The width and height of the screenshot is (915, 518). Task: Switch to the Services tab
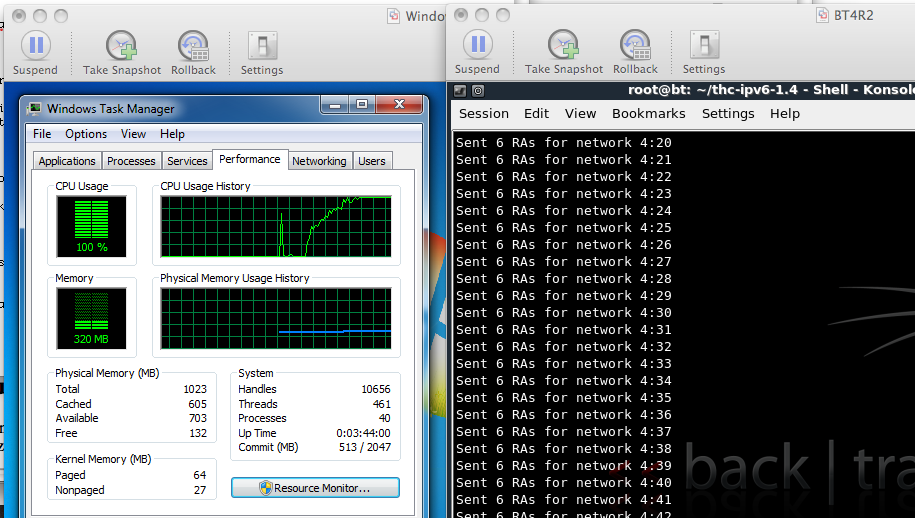pos(187,161)
